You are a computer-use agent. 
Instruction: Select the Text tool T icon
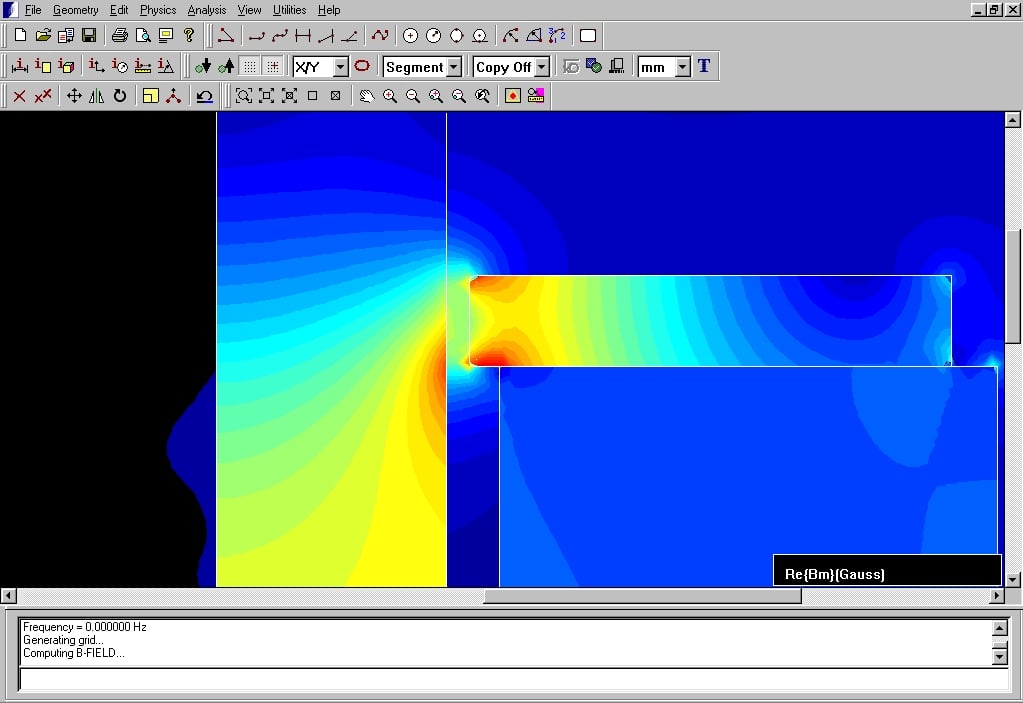click(704, 66)
